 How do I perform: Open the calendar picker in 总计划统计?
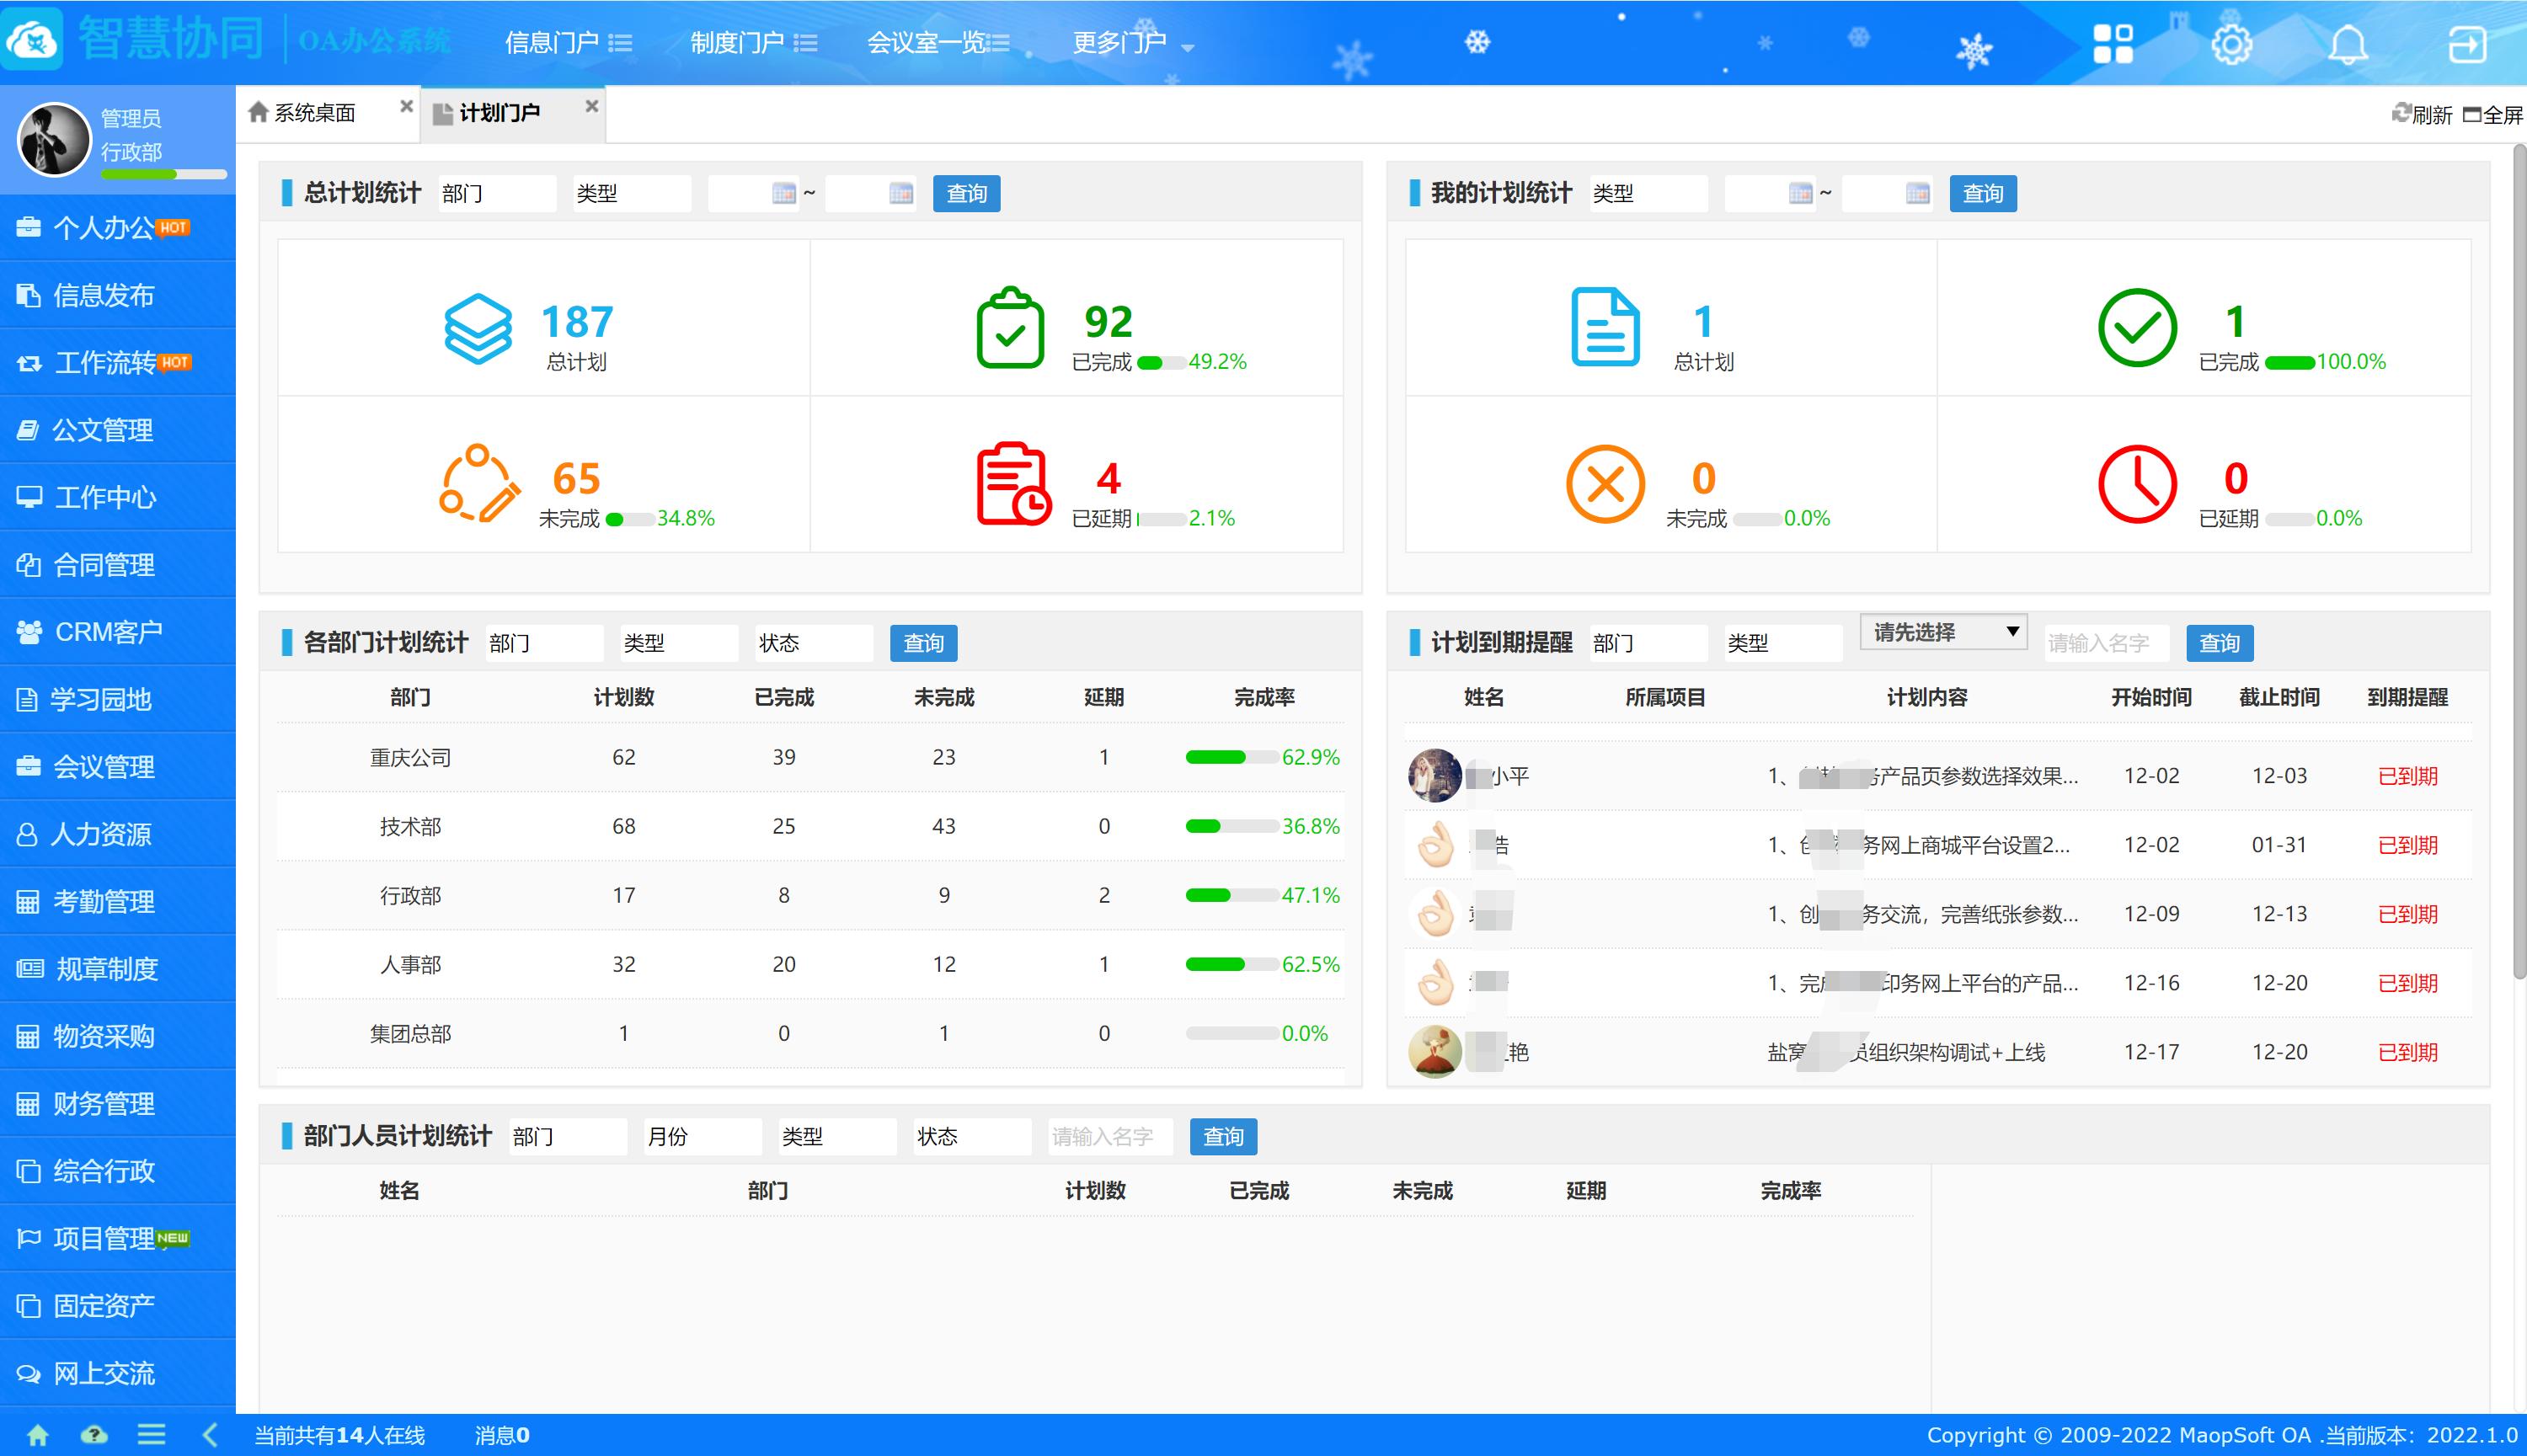point(783,193)
